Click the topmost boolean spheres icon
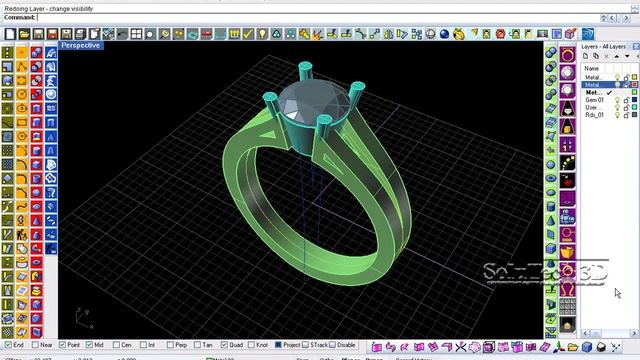The image size is (640, 360). [551, 52]
